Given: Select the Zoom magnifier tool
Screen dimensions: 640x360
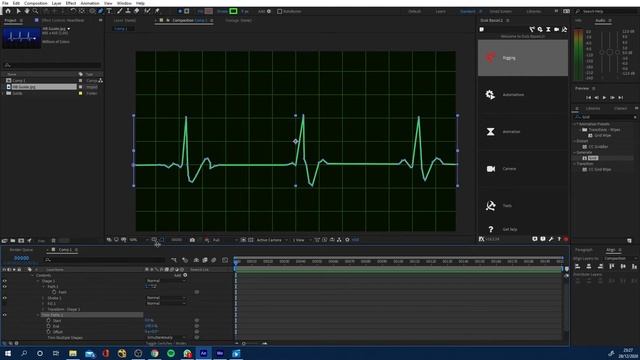Looking at the screenshot, I should click(x=36, y=11).
